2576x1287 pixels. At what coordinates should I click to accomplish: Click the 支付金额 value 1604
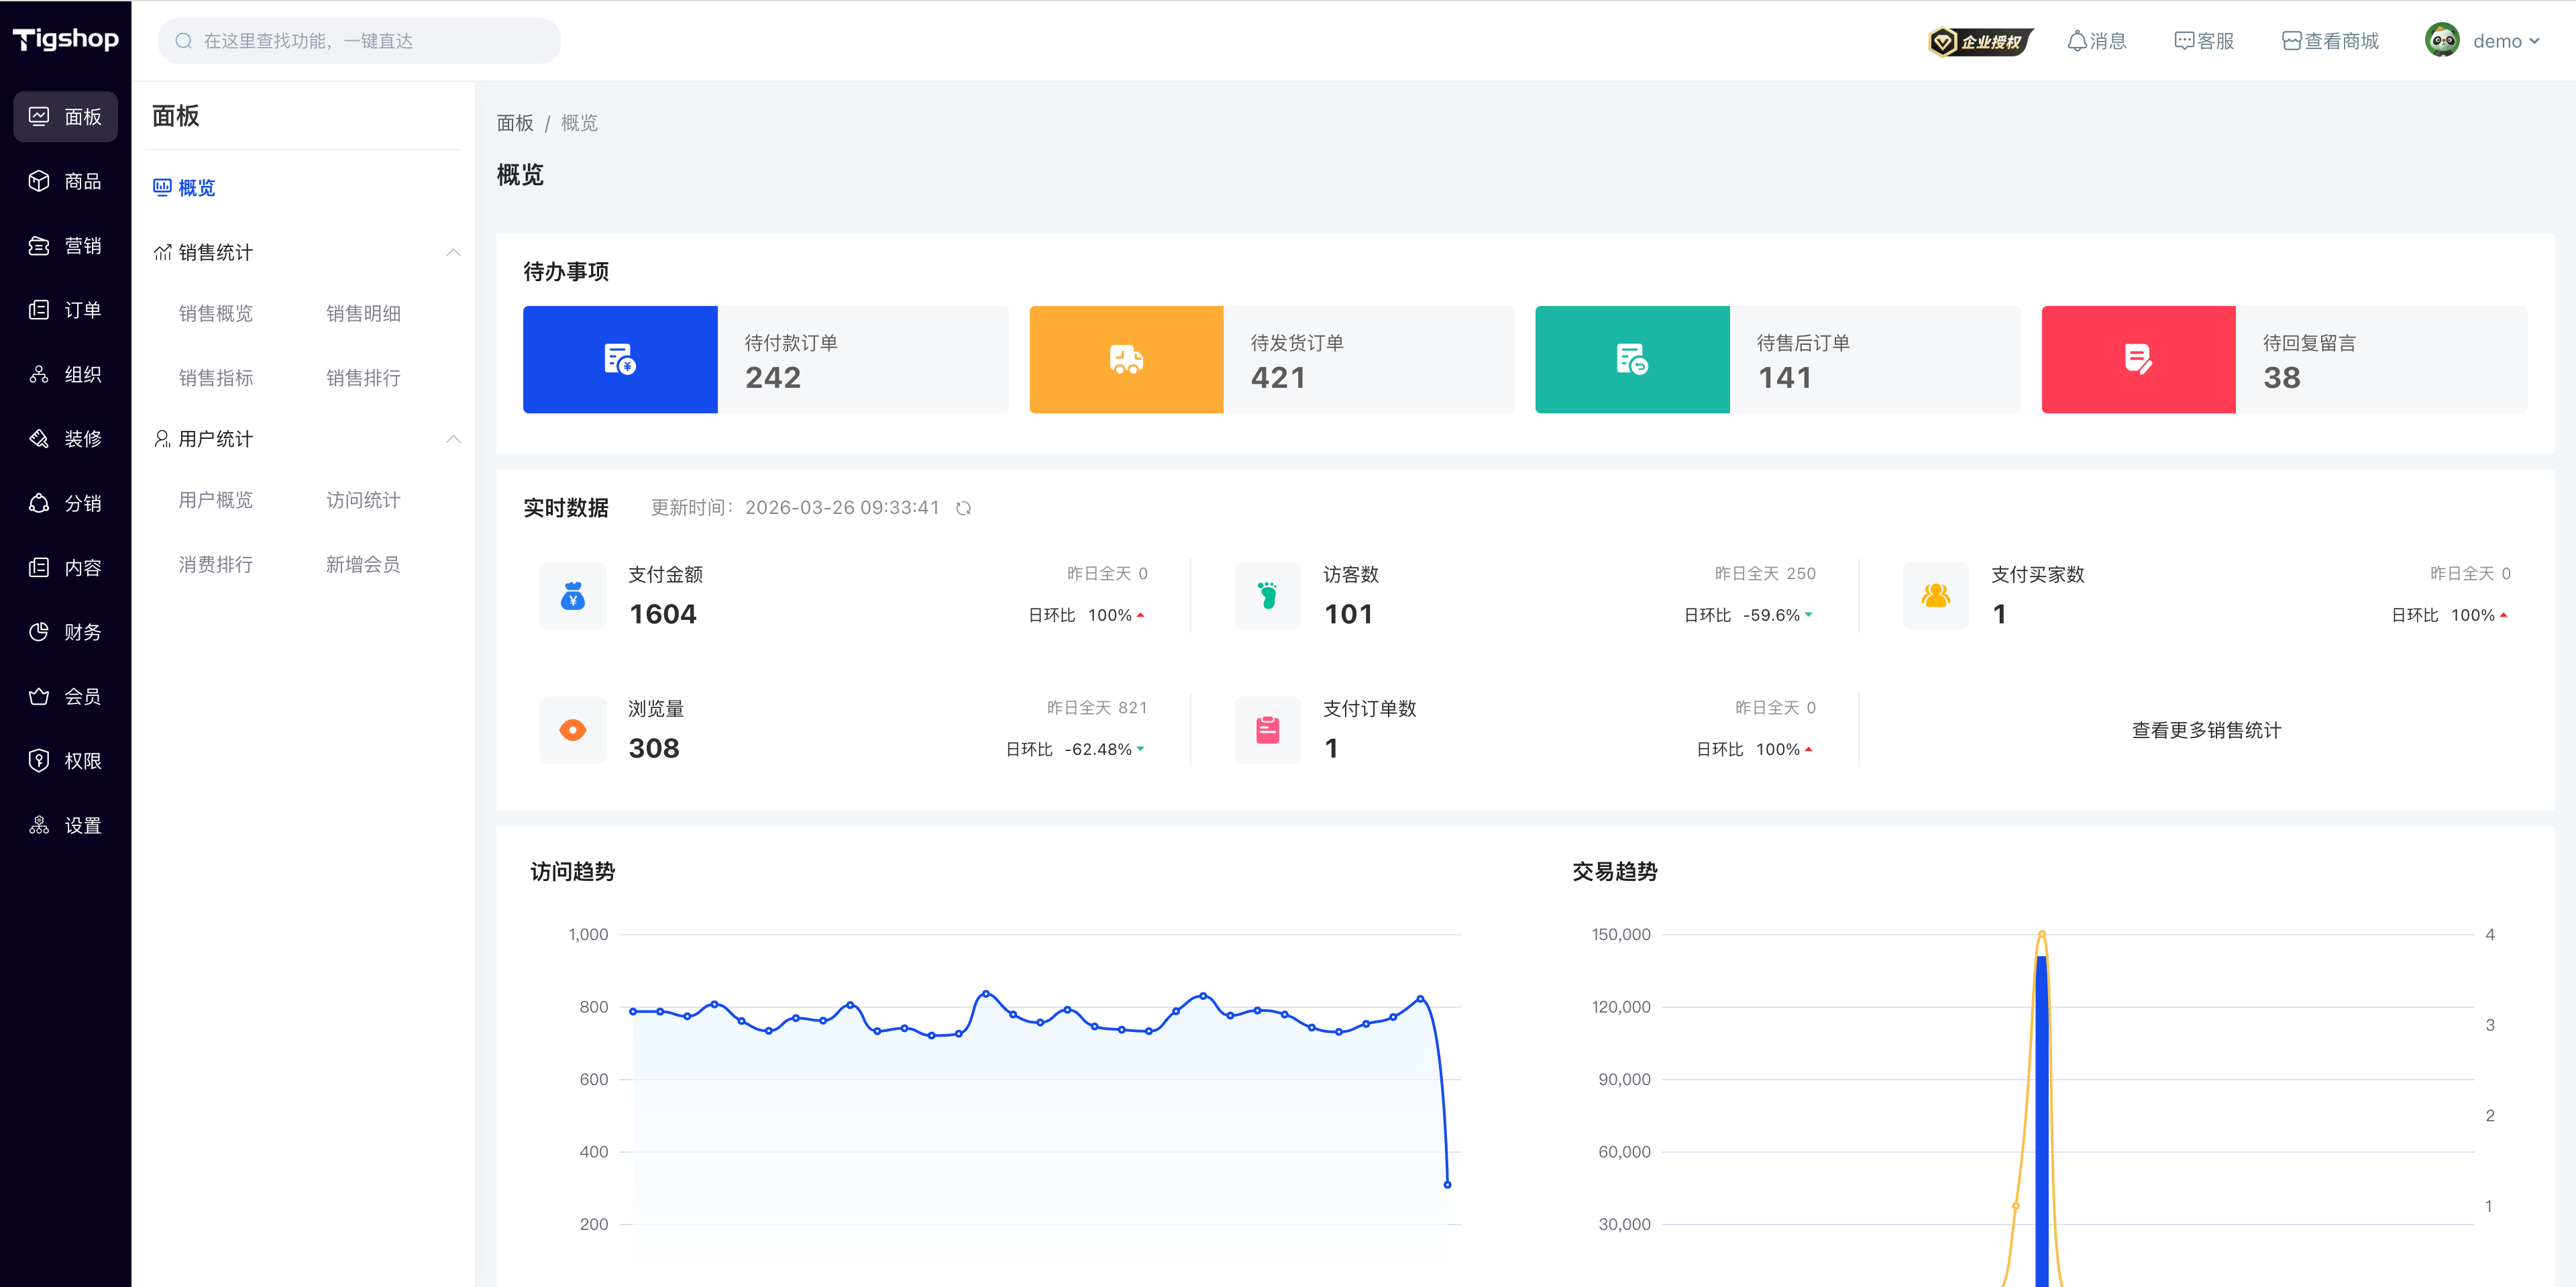tap(662, 614)
